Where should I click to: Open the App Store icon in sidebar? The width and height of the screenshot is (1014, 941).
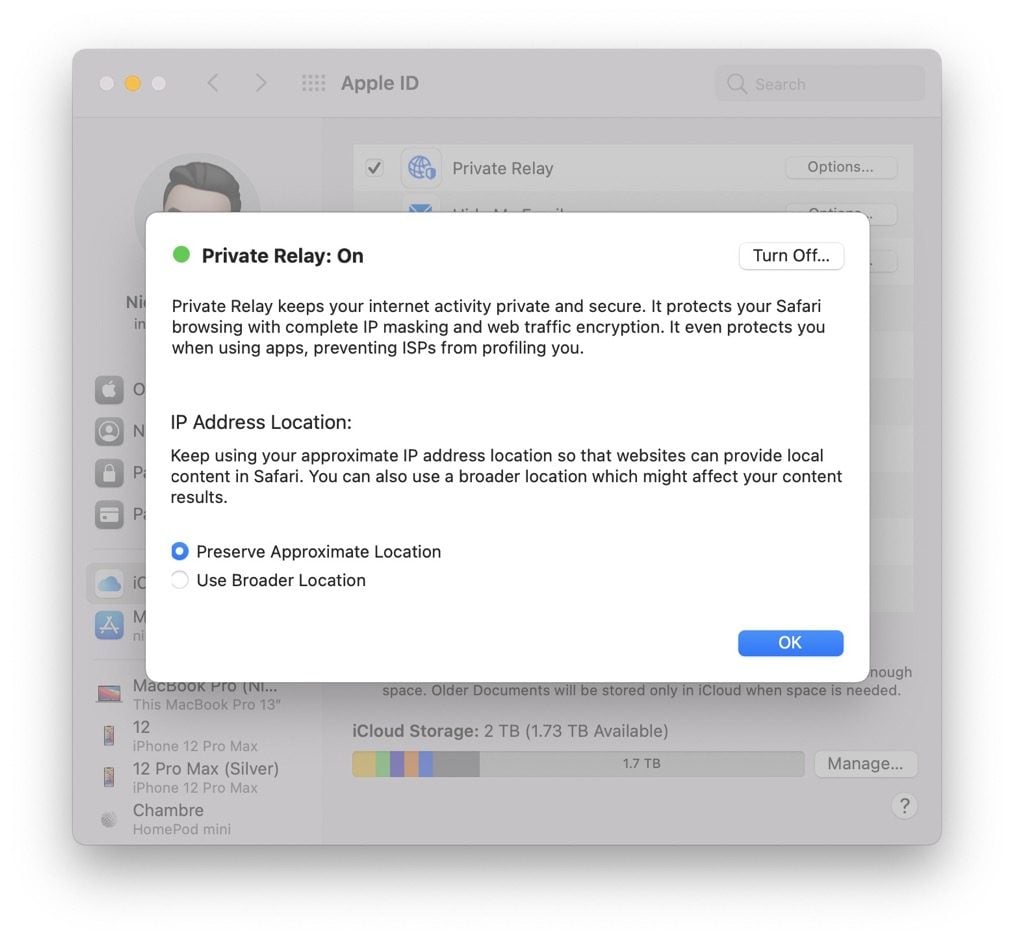click(x=109, y=625)
